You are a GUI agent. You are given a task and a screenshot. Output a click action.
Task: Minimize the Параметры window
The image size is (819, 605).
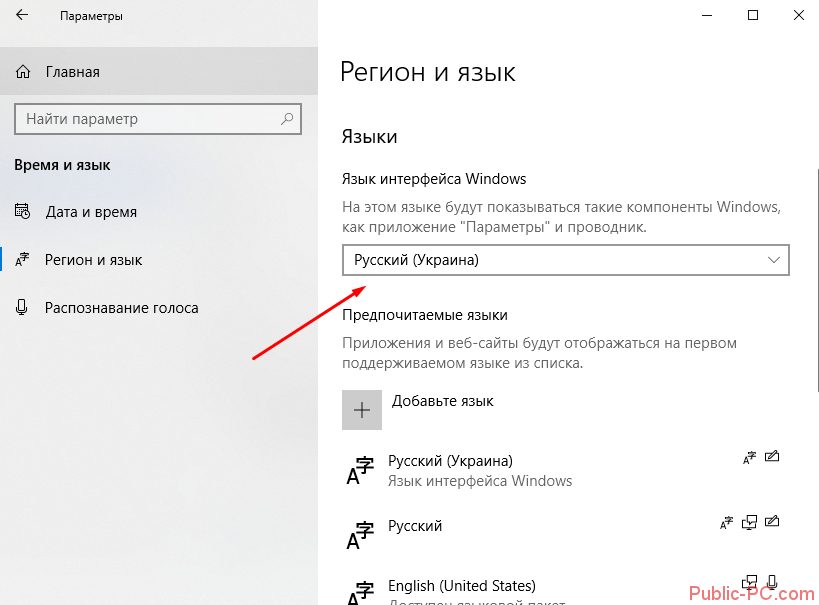(x=707, y=15)
